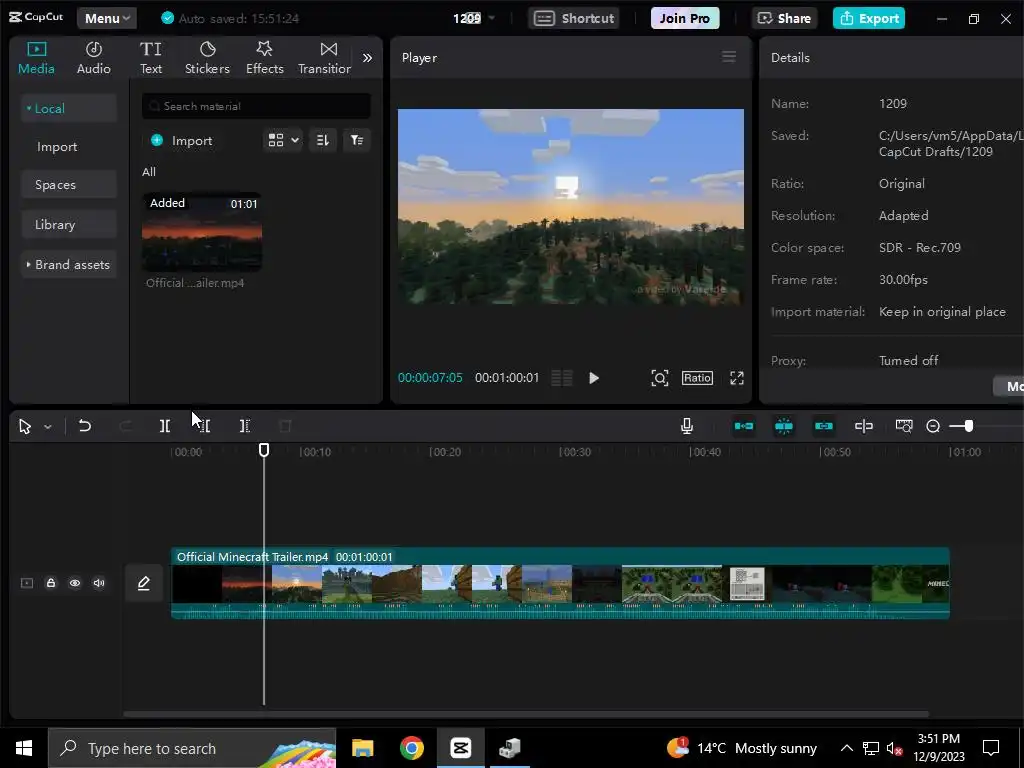Click the timeline zoom slider handle

pos(968,426)
